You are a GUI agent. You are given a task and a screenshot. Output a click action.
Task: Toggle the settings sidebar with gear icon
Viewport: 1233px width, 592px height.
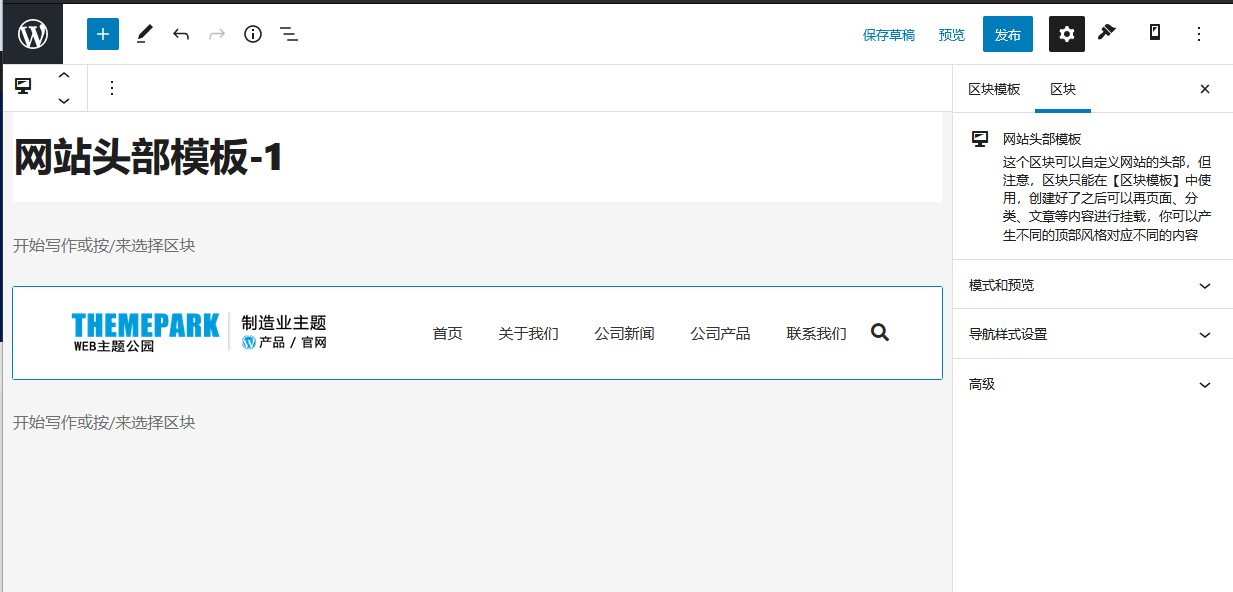point(1066,33)
